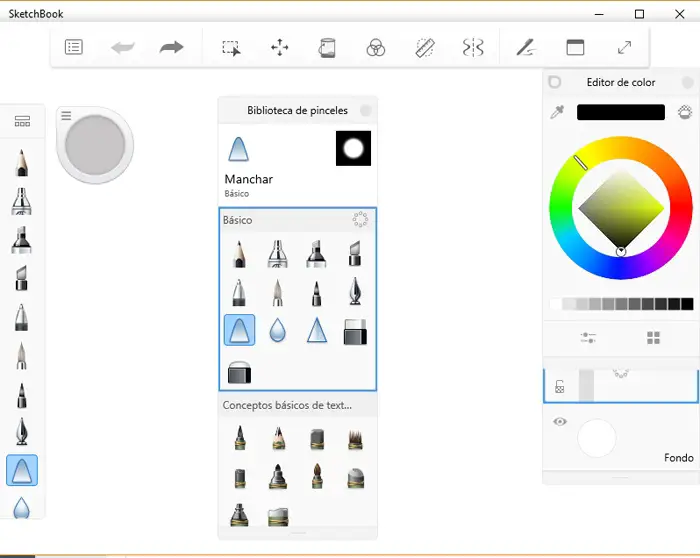The height and width of the screenshot is (558, 700).
Task: Choose felt tip pen in Básico set
Action: (316, 293)
